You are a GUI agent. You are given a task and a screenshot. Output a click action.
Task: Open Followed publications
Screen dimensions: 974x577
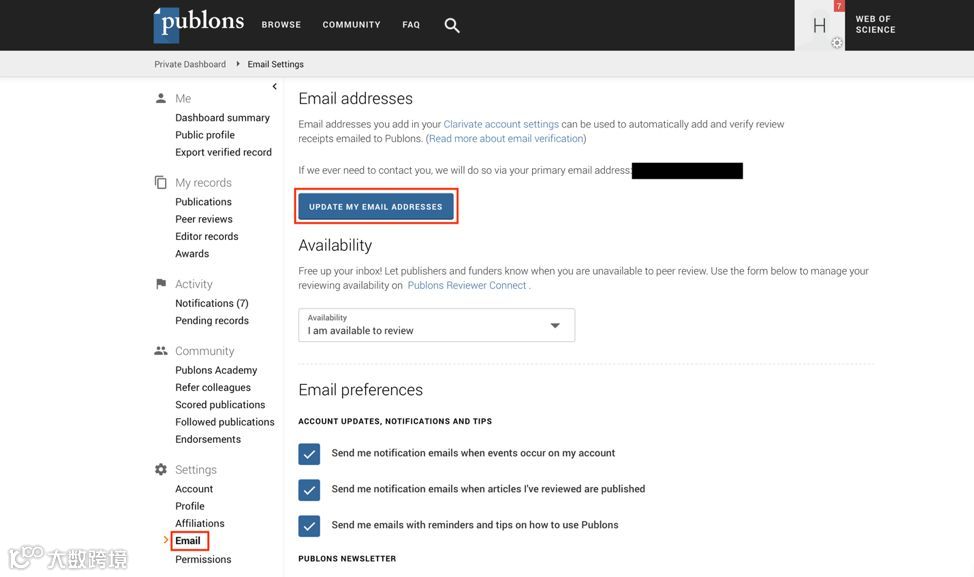tap(225, 422)
